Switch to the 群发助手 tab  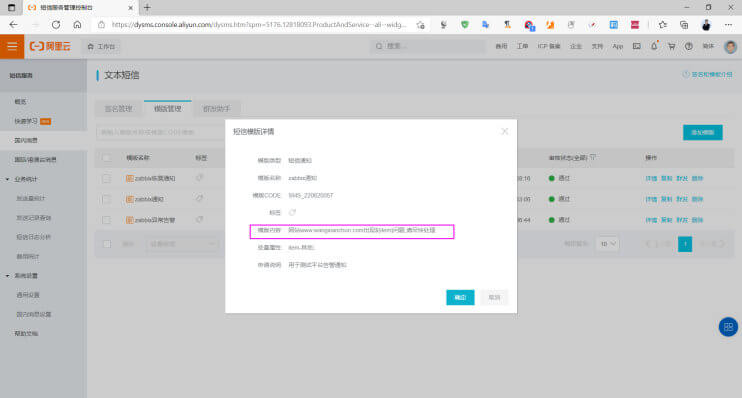point(217,109)
